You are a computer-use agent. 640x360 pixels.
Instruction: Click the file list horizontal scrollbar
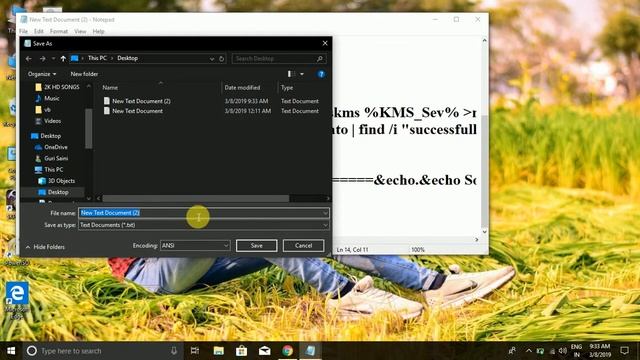pos(196,198)
